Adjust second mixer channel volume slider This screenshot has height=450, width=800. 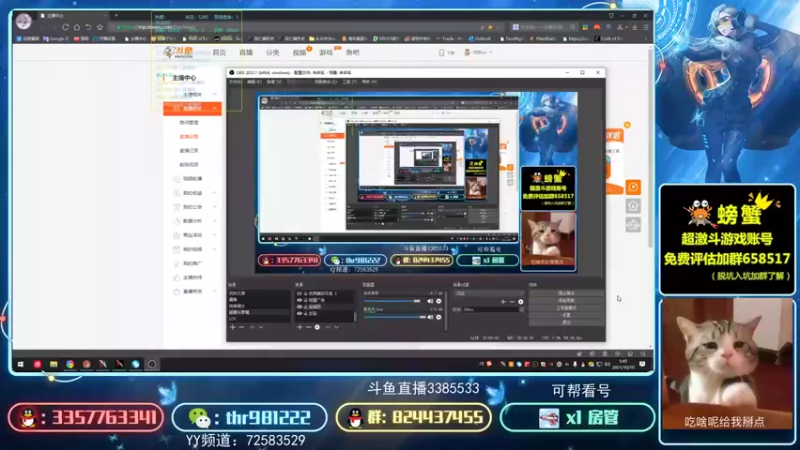coord(394,317)
